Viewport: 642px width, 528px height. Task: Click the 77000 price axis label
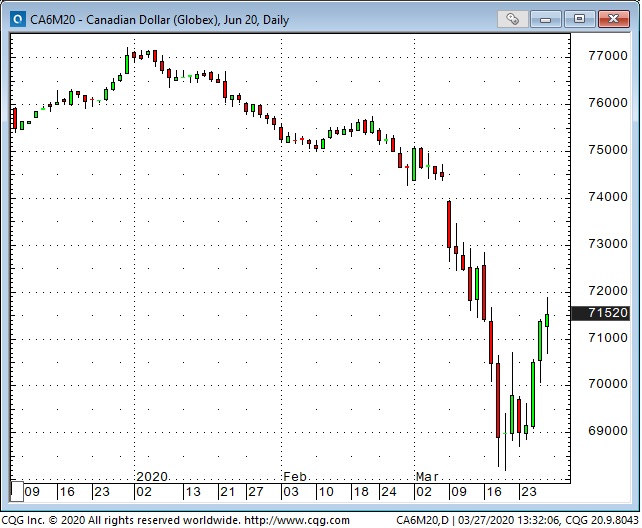(608, 56)
